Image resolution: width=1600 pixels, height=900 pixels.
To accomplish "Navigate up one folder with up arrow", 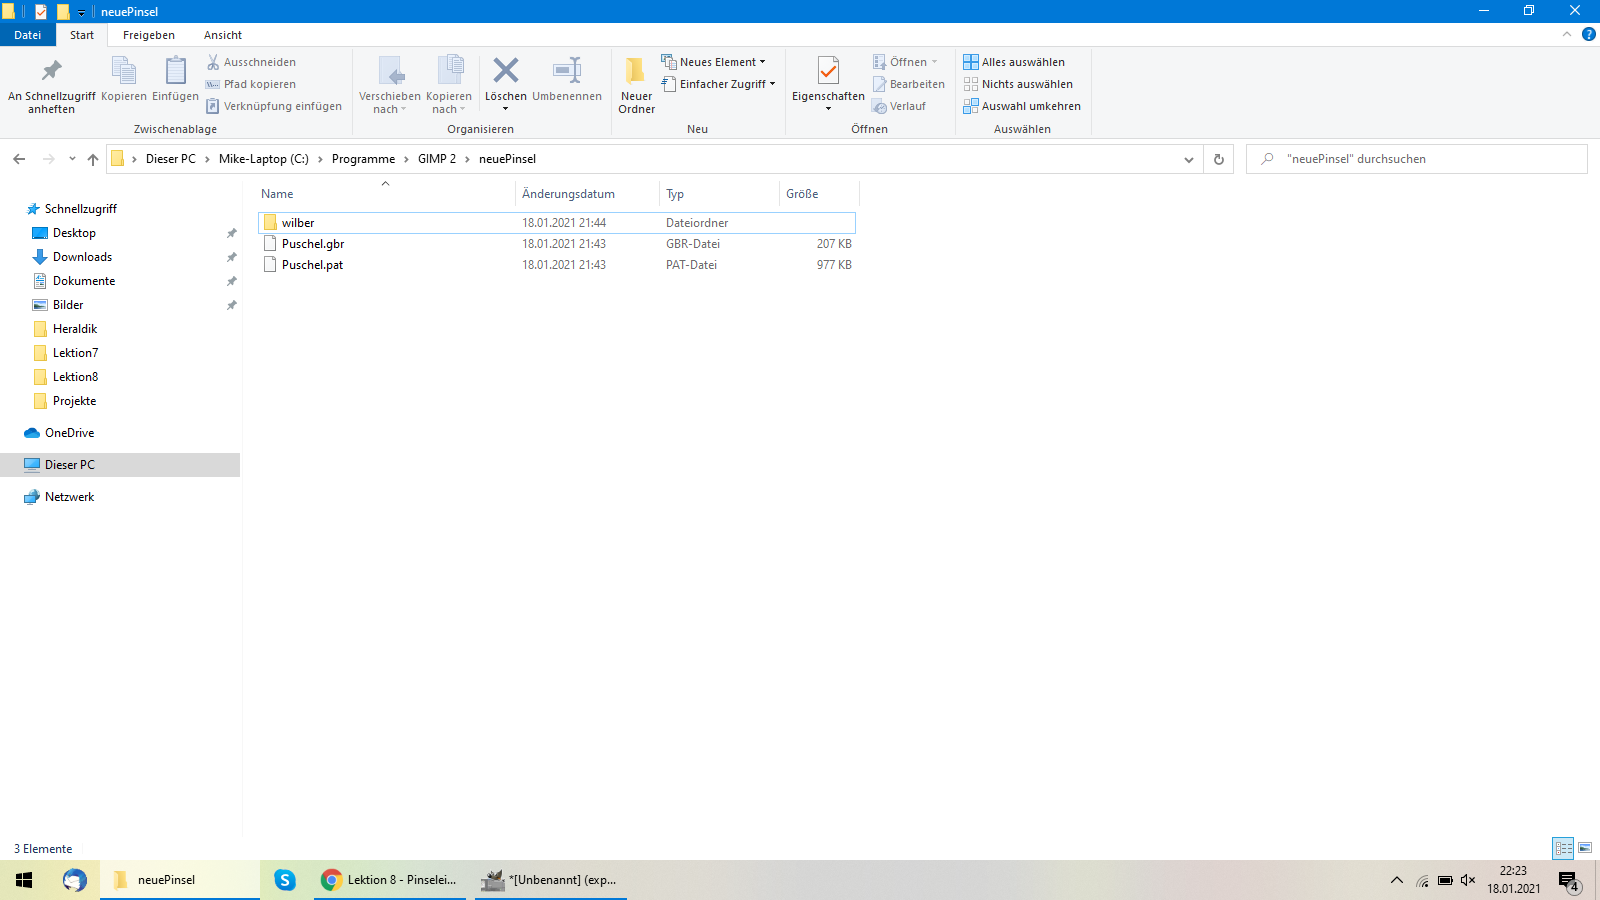I will [93, 159].
